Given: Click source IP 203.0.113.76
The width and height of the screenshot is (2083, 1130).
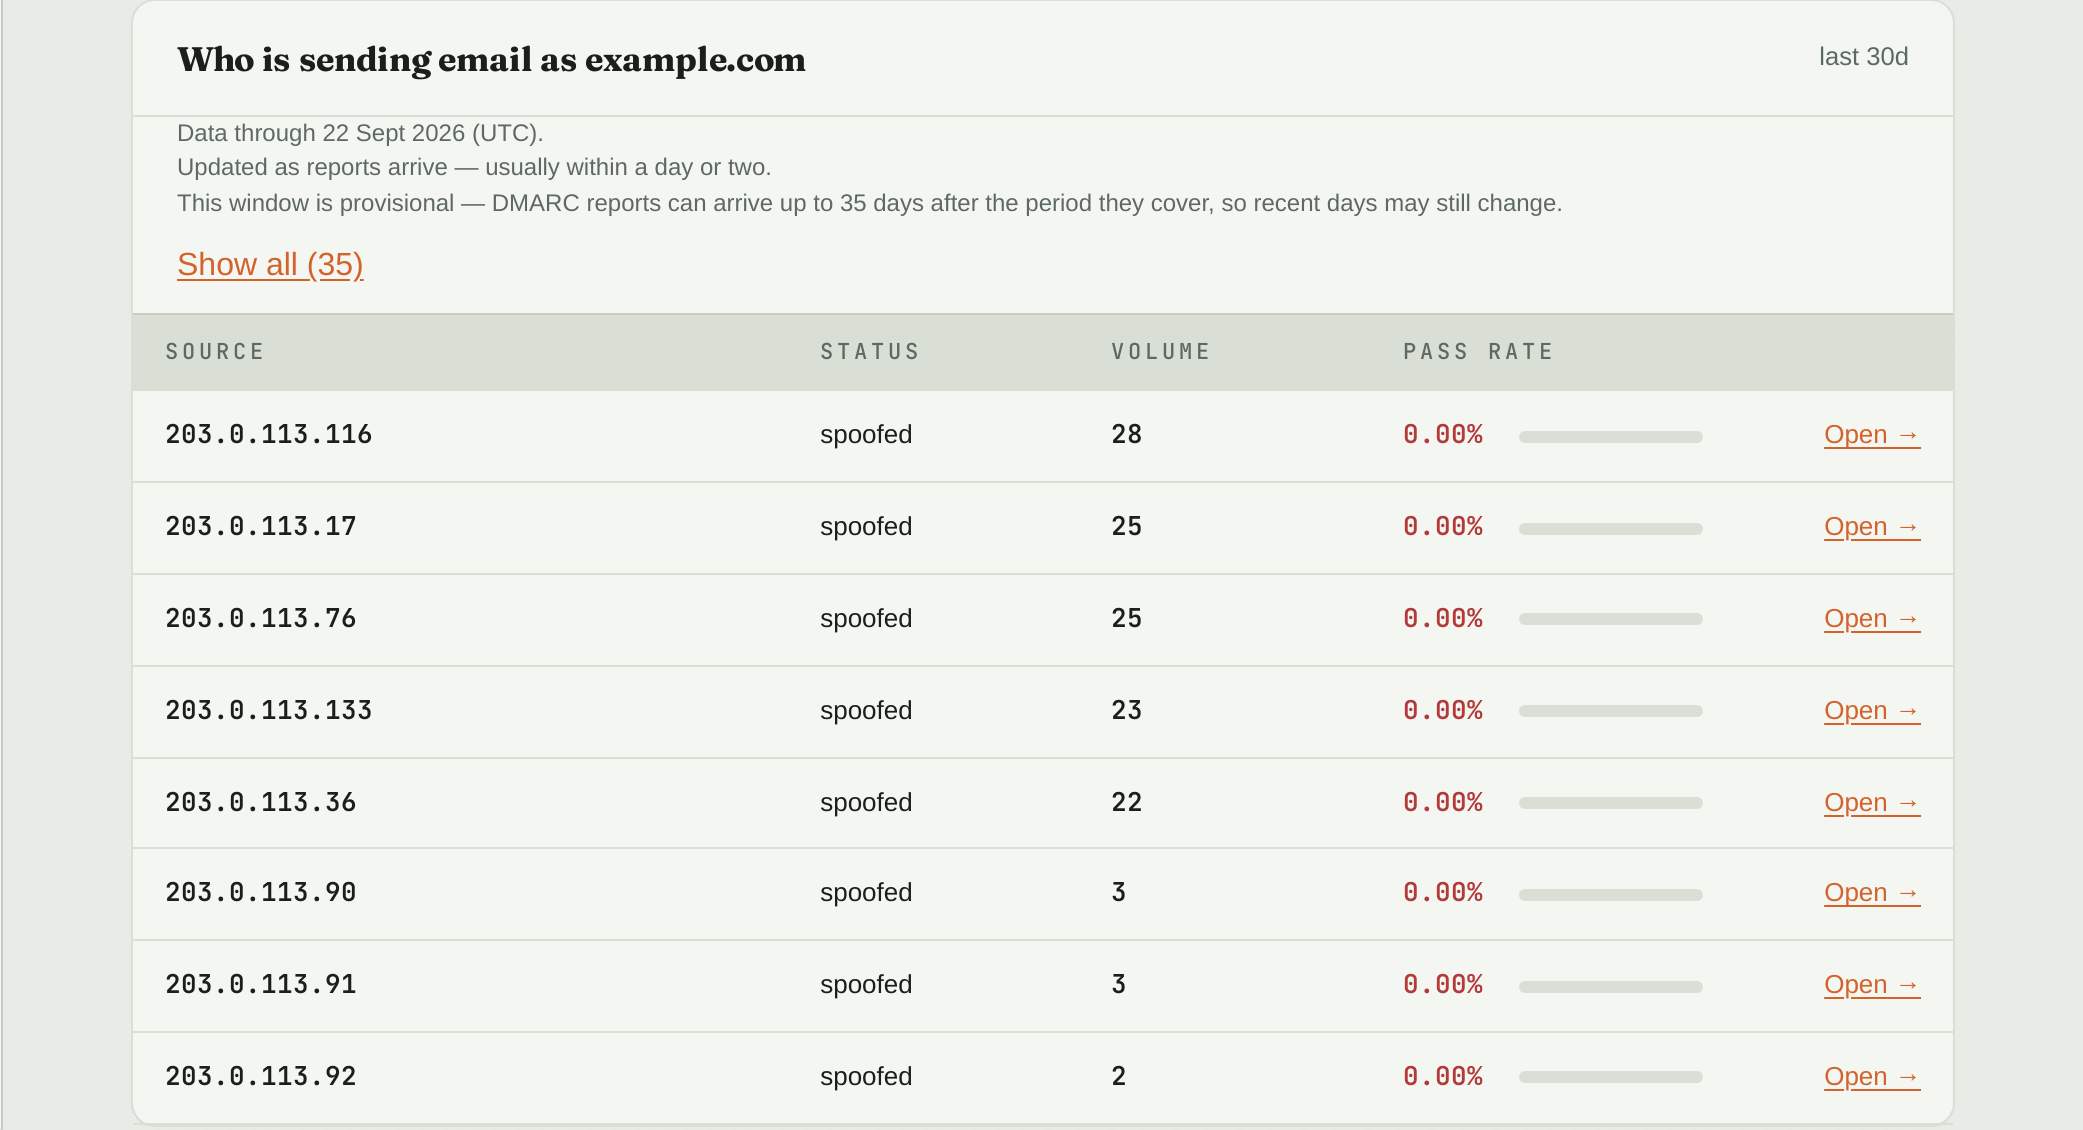Looking at the screenshot, I should [x=260, y=619].
